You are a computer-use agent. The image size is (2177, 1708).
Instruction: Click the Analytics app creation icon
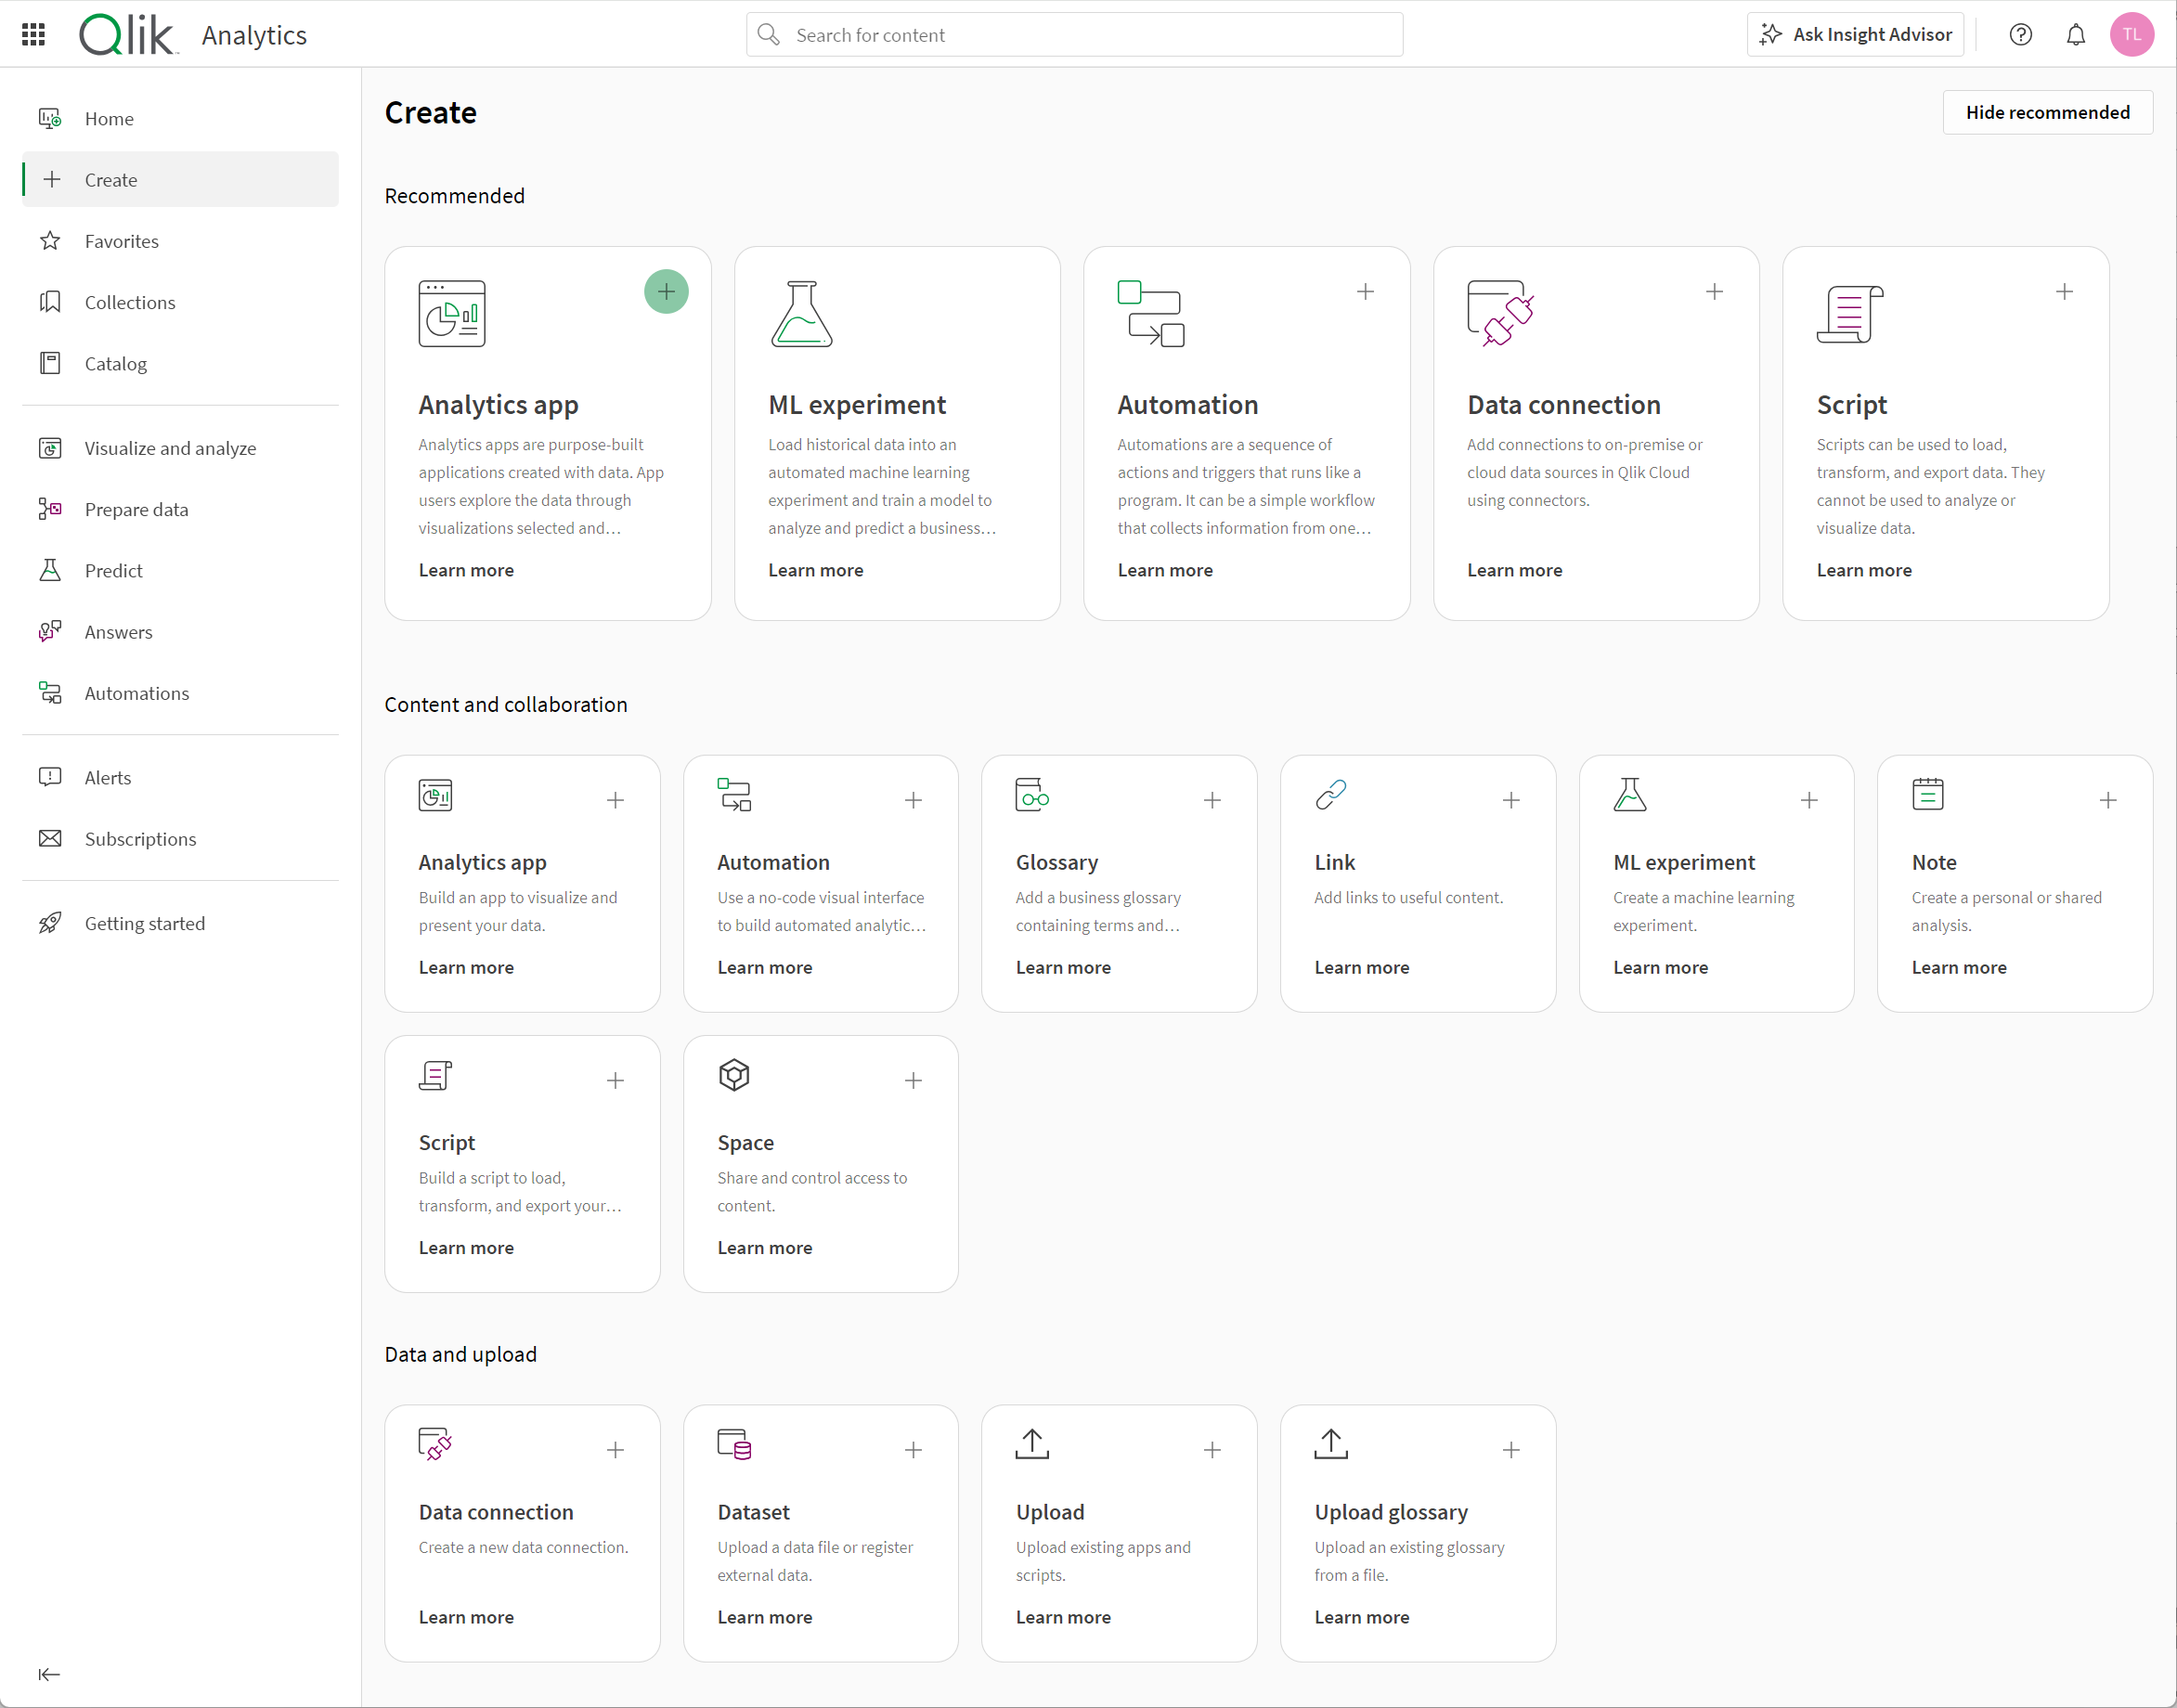coord(667,291)
